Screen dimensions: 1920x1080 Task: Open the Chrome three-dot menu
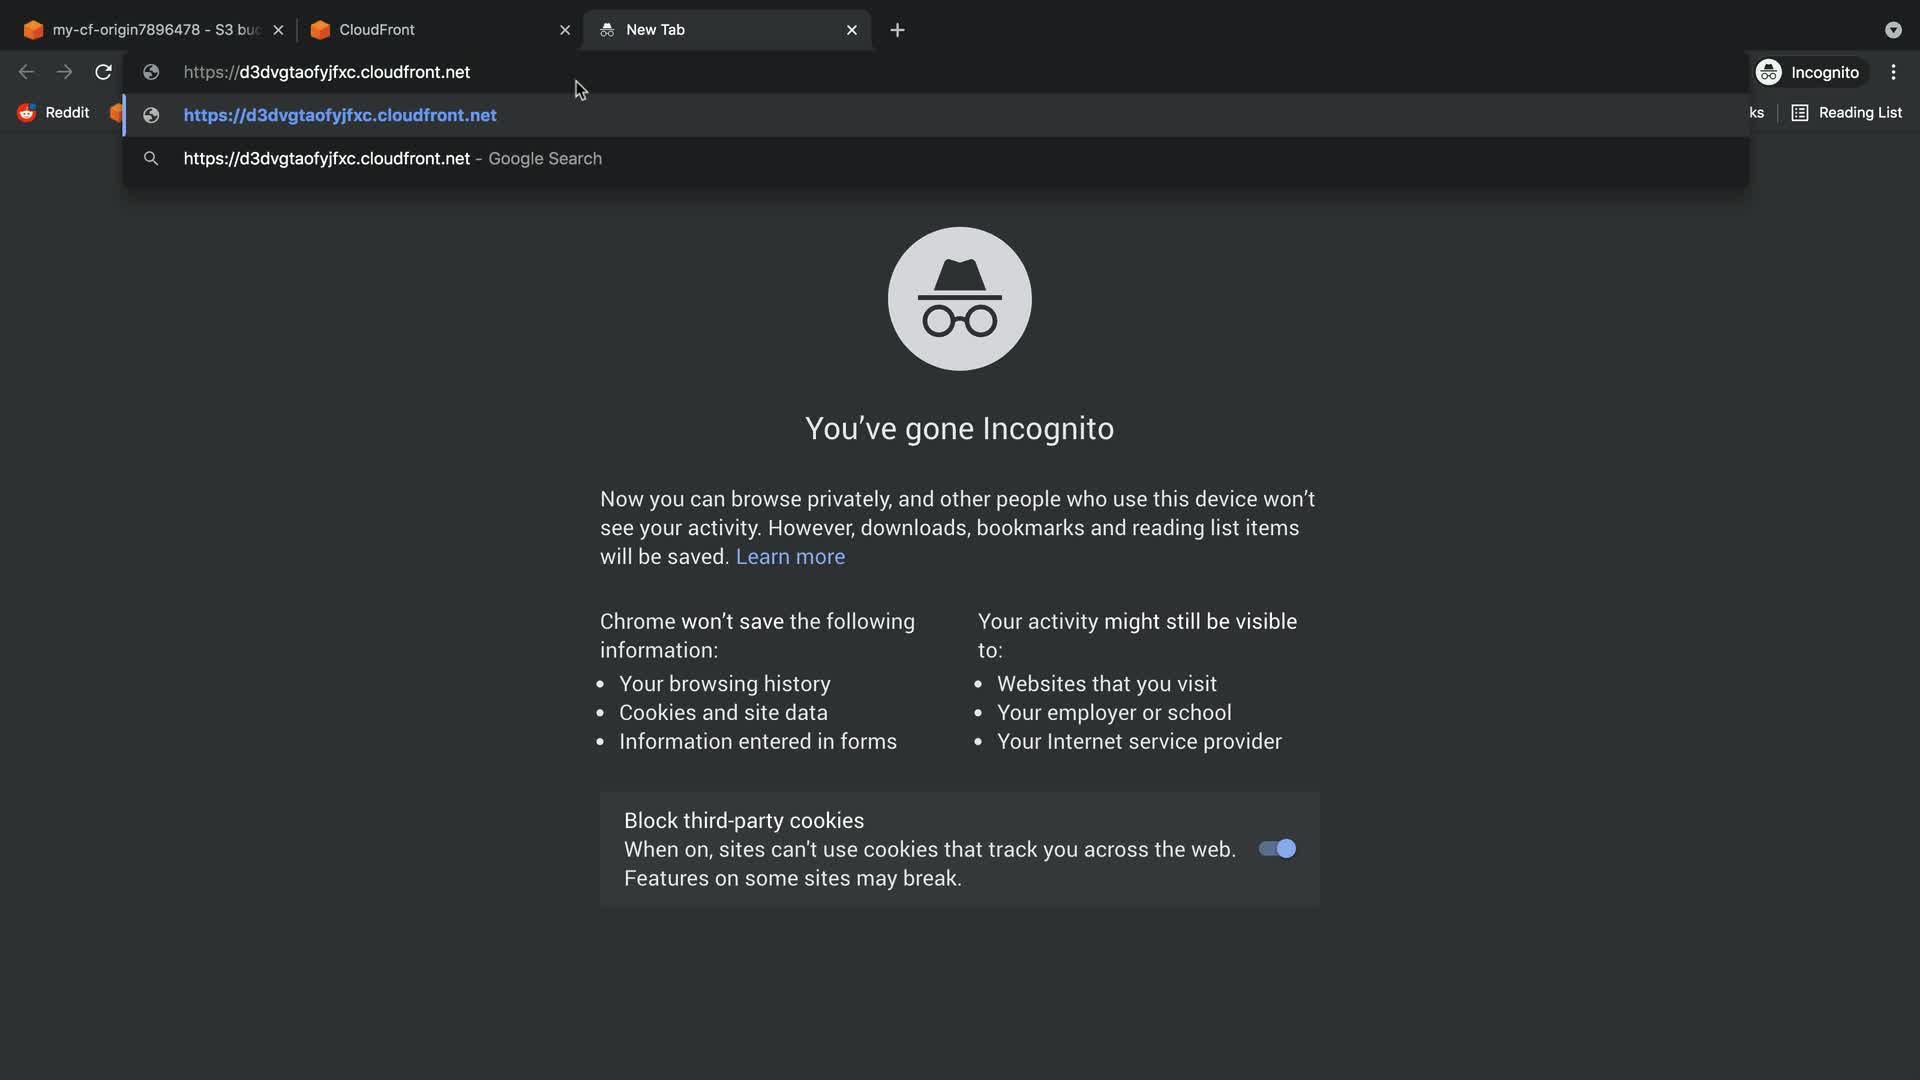pos(1893,72)
